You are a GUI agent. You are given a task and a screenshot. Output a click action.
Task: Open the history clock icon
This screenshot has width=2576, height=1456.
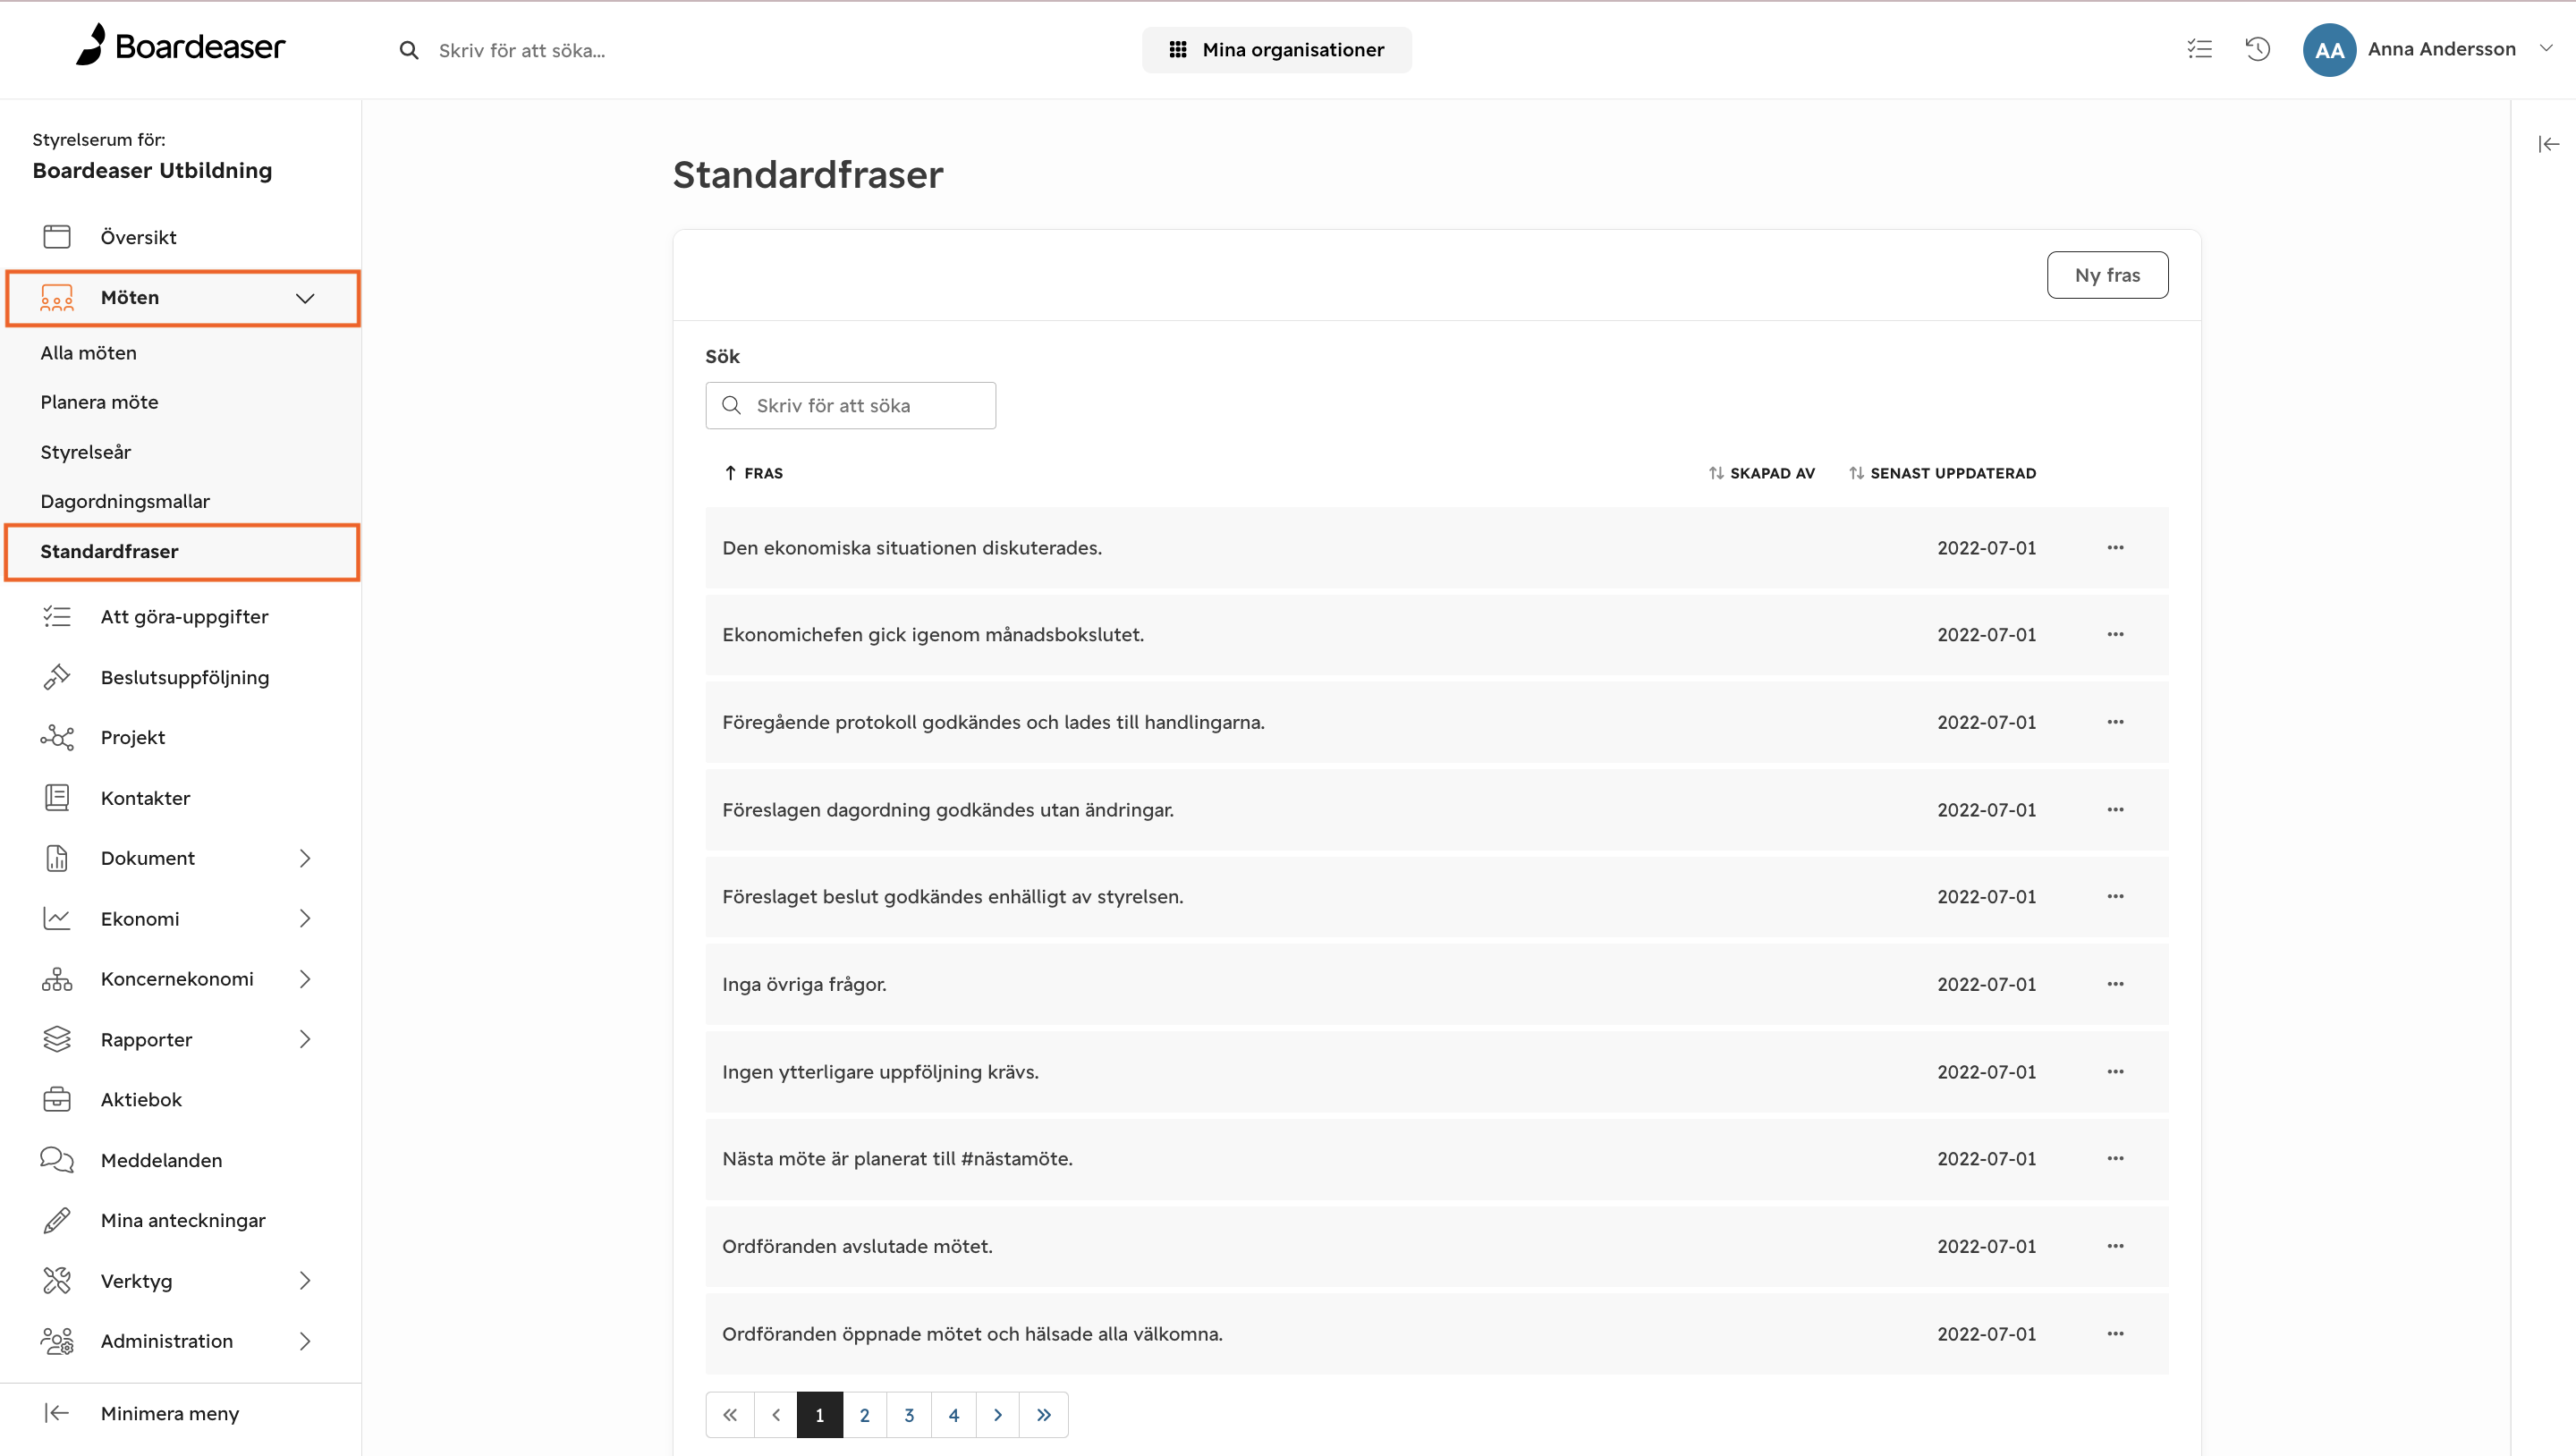coord(2257,49)
